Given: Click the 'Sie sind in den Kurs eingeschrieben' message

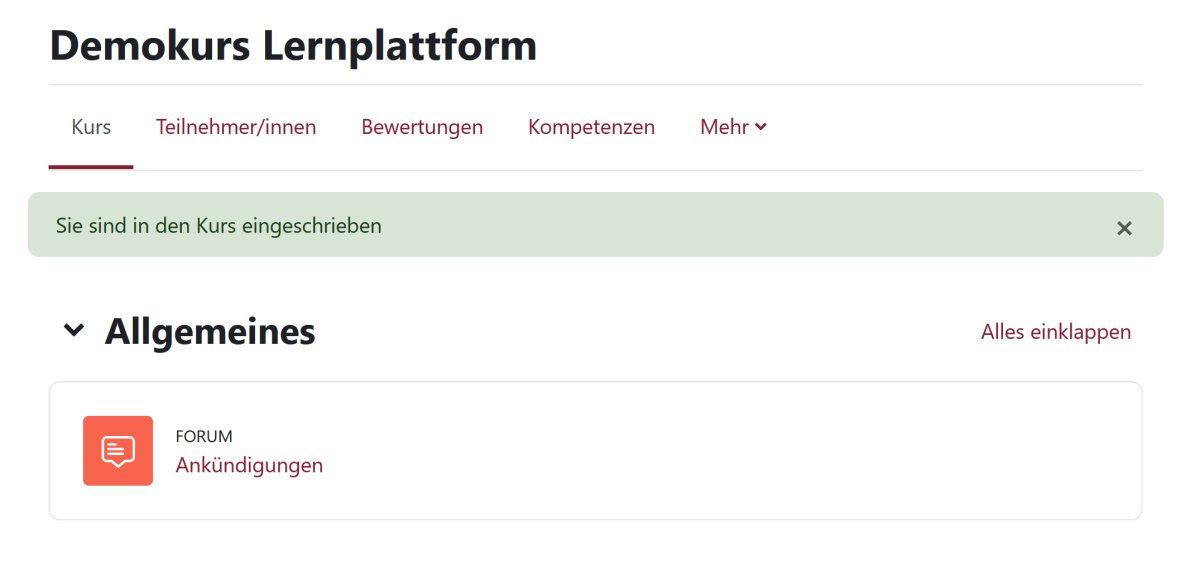Looking at the screenshot, I should (219, 226).
